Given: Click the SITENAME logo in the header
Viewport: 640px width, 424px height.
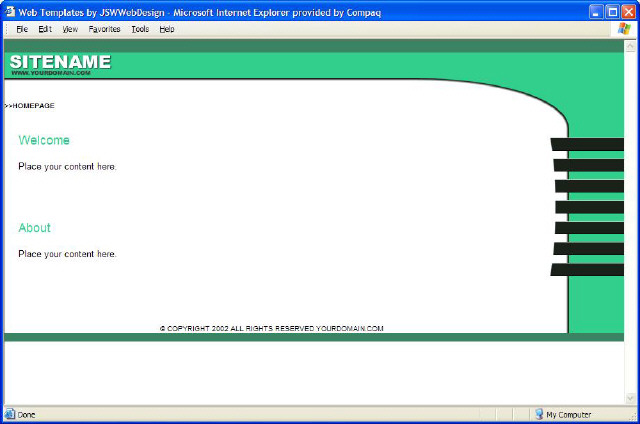Looking at the screenshot, I should [60, 62].
